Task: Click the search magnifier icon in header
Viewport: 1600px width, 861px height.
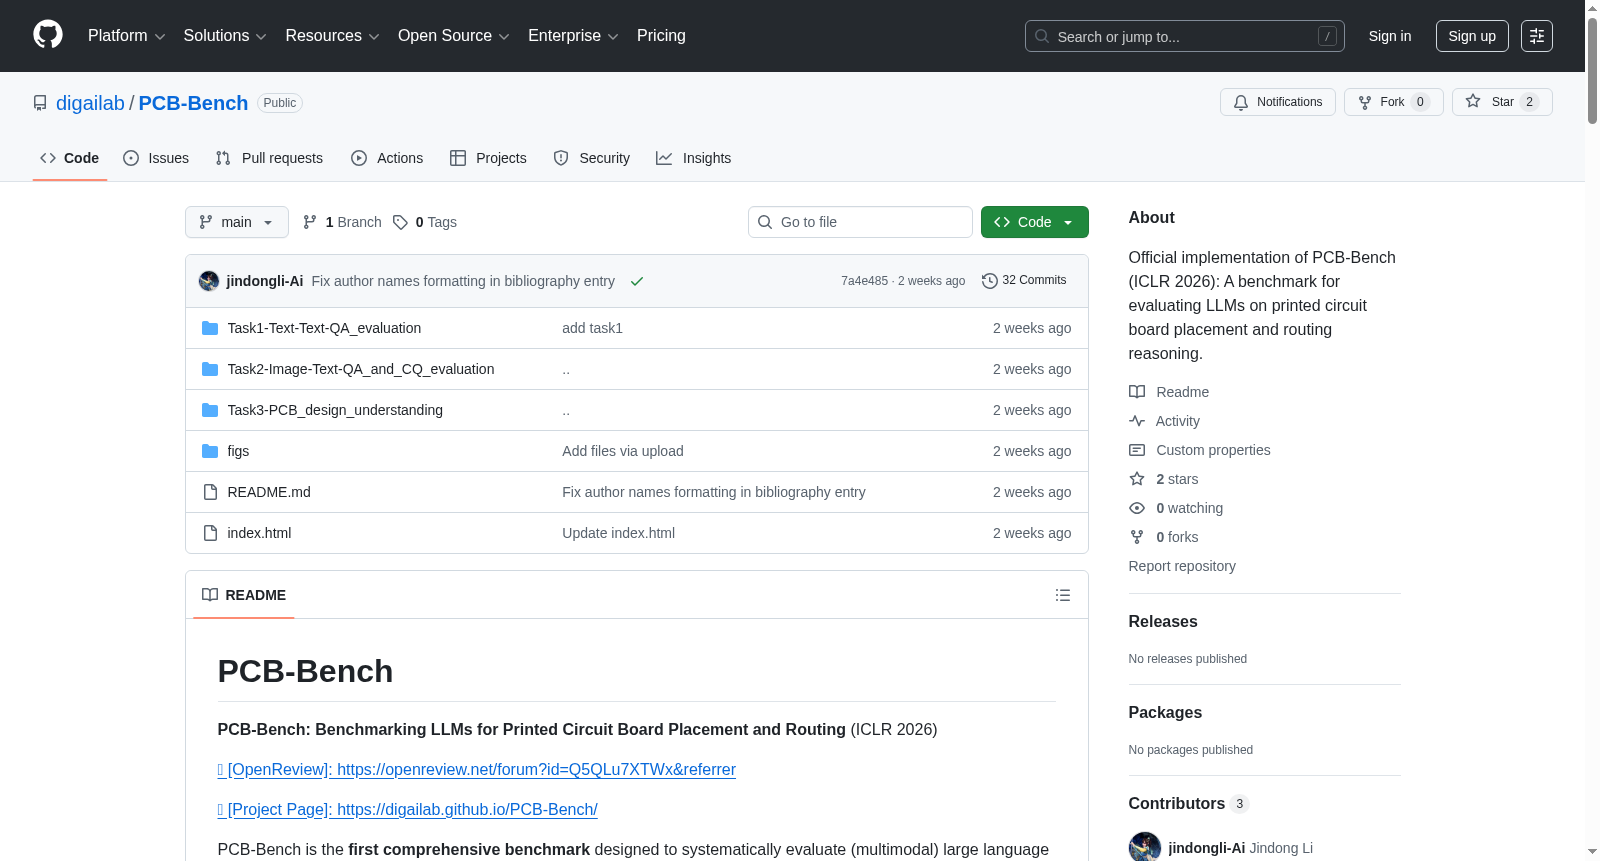Action: click(x=1042, y=36)
